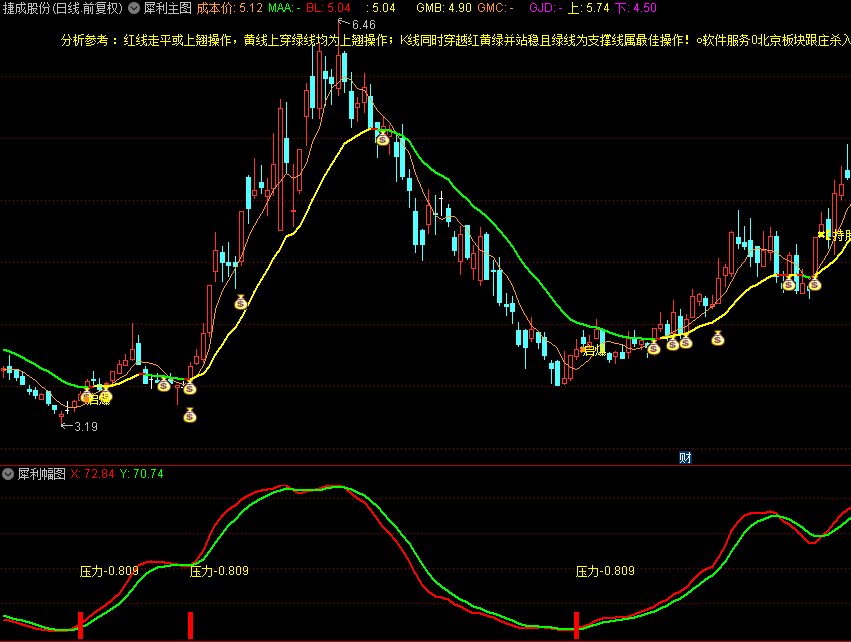Click the 6.46 high price label

pyautogui.click(x=364, y=25)
